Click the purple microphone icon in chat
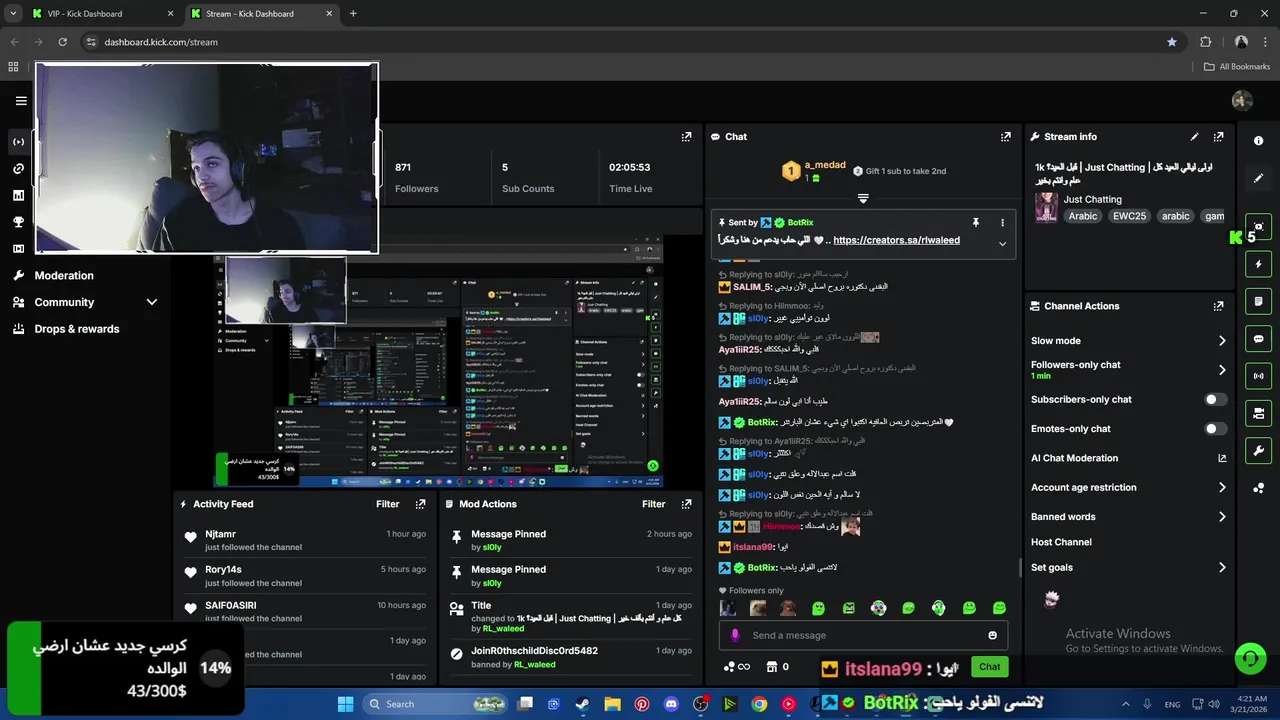 pyautogui.click(x=735, y=635)
